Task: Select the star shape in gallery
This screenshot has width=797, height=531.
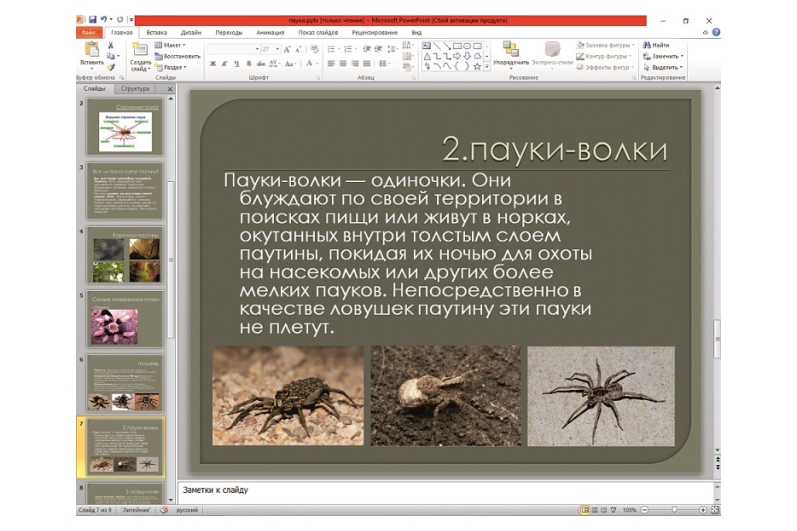Action: point(477,67)
